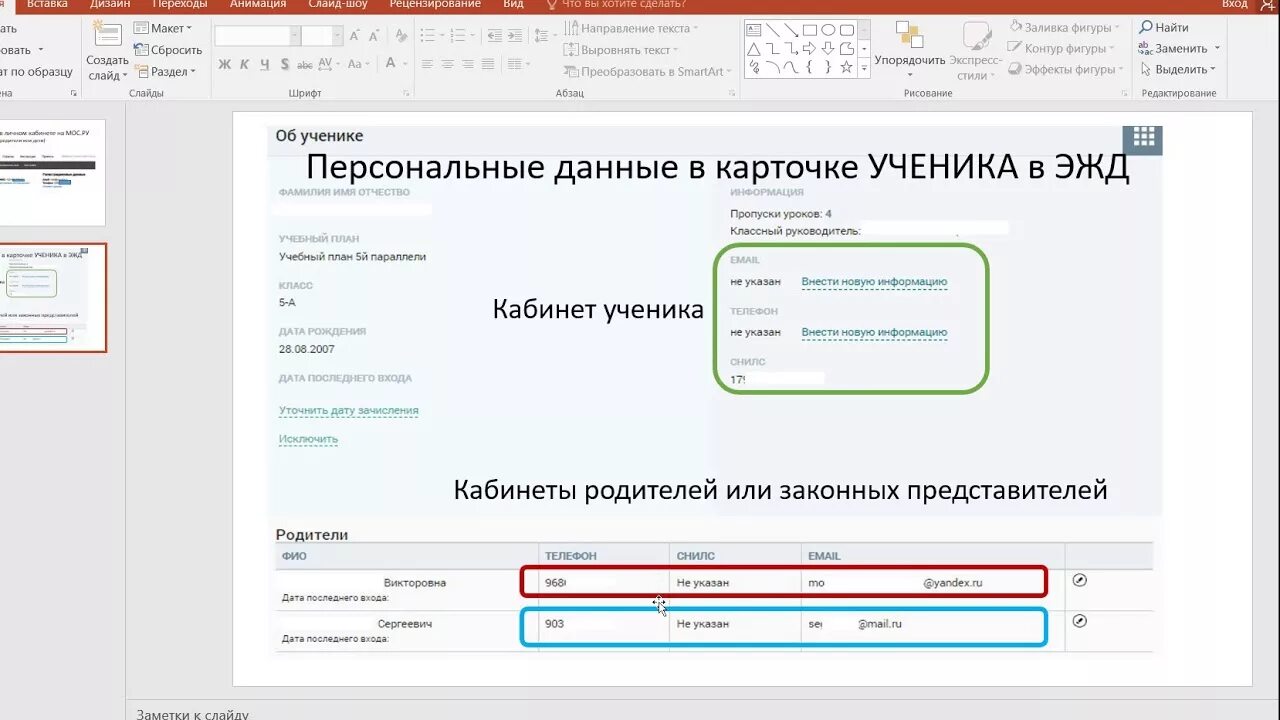Click Преобразовать в SmartArt
Image resolution: width=1280 pixels, height=720 pixels.
pyautogui.click(x=648, y=71)
